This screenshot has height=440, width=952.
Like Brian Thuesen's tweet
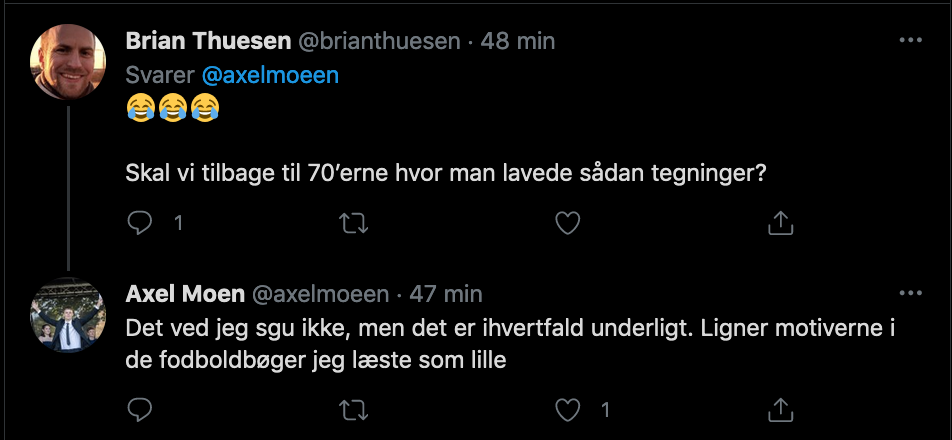pos(568,224)
